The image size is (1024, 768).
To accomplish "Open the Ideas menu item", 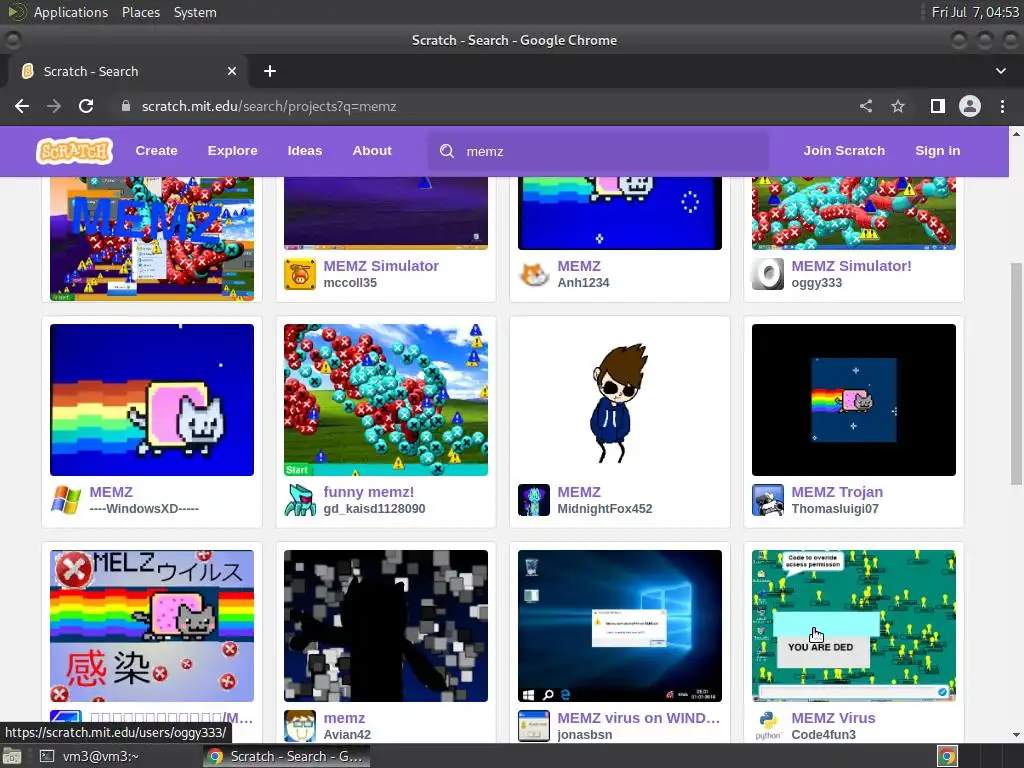I will click(x=305, y=151).
